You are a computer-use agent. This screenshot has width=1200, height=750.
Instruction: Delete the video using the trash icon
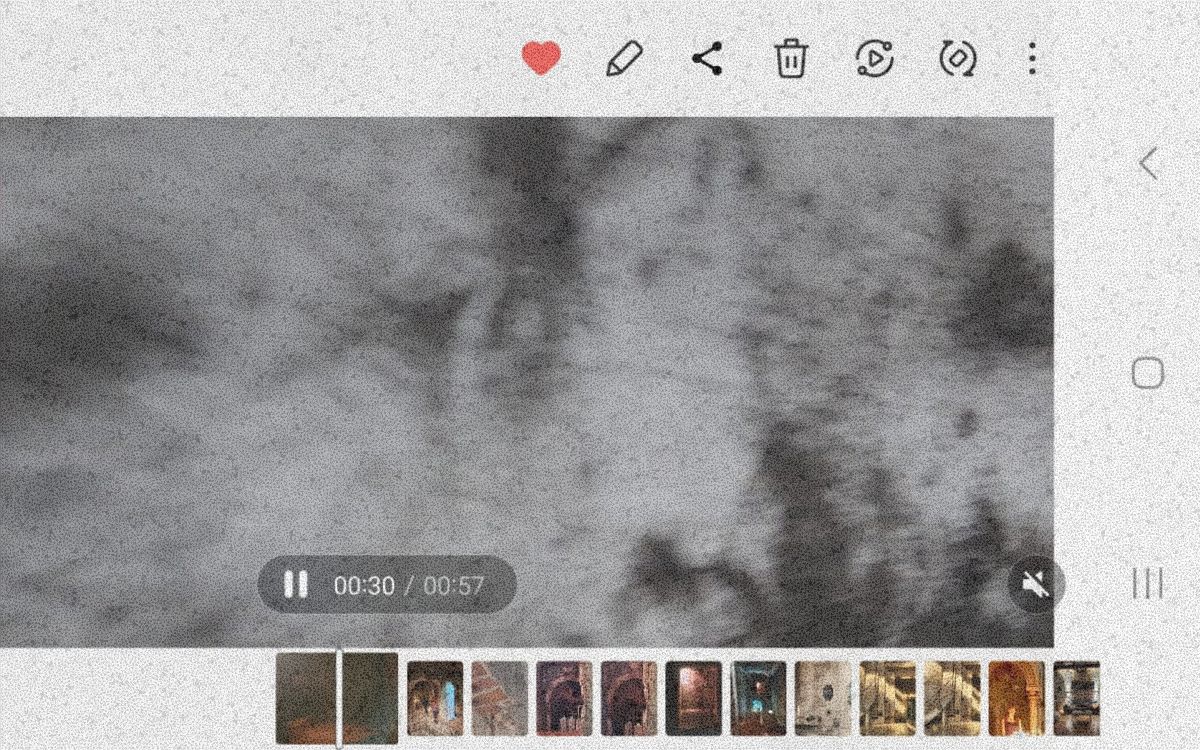coord(791,59)
